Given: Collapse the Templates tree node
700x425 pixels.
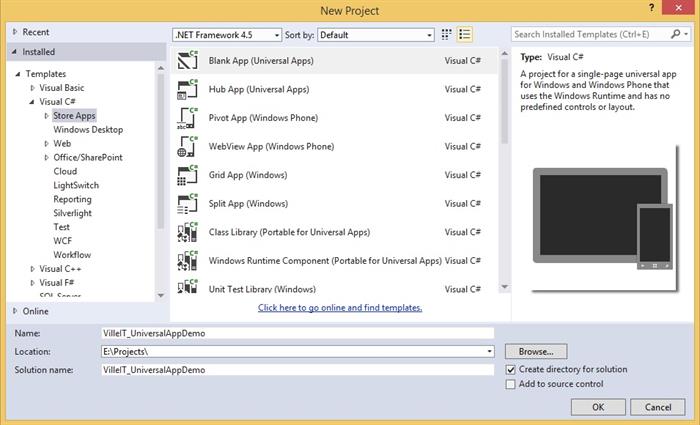Looking at the screenshot, I should pyautogui.click(x=17, y=74).
